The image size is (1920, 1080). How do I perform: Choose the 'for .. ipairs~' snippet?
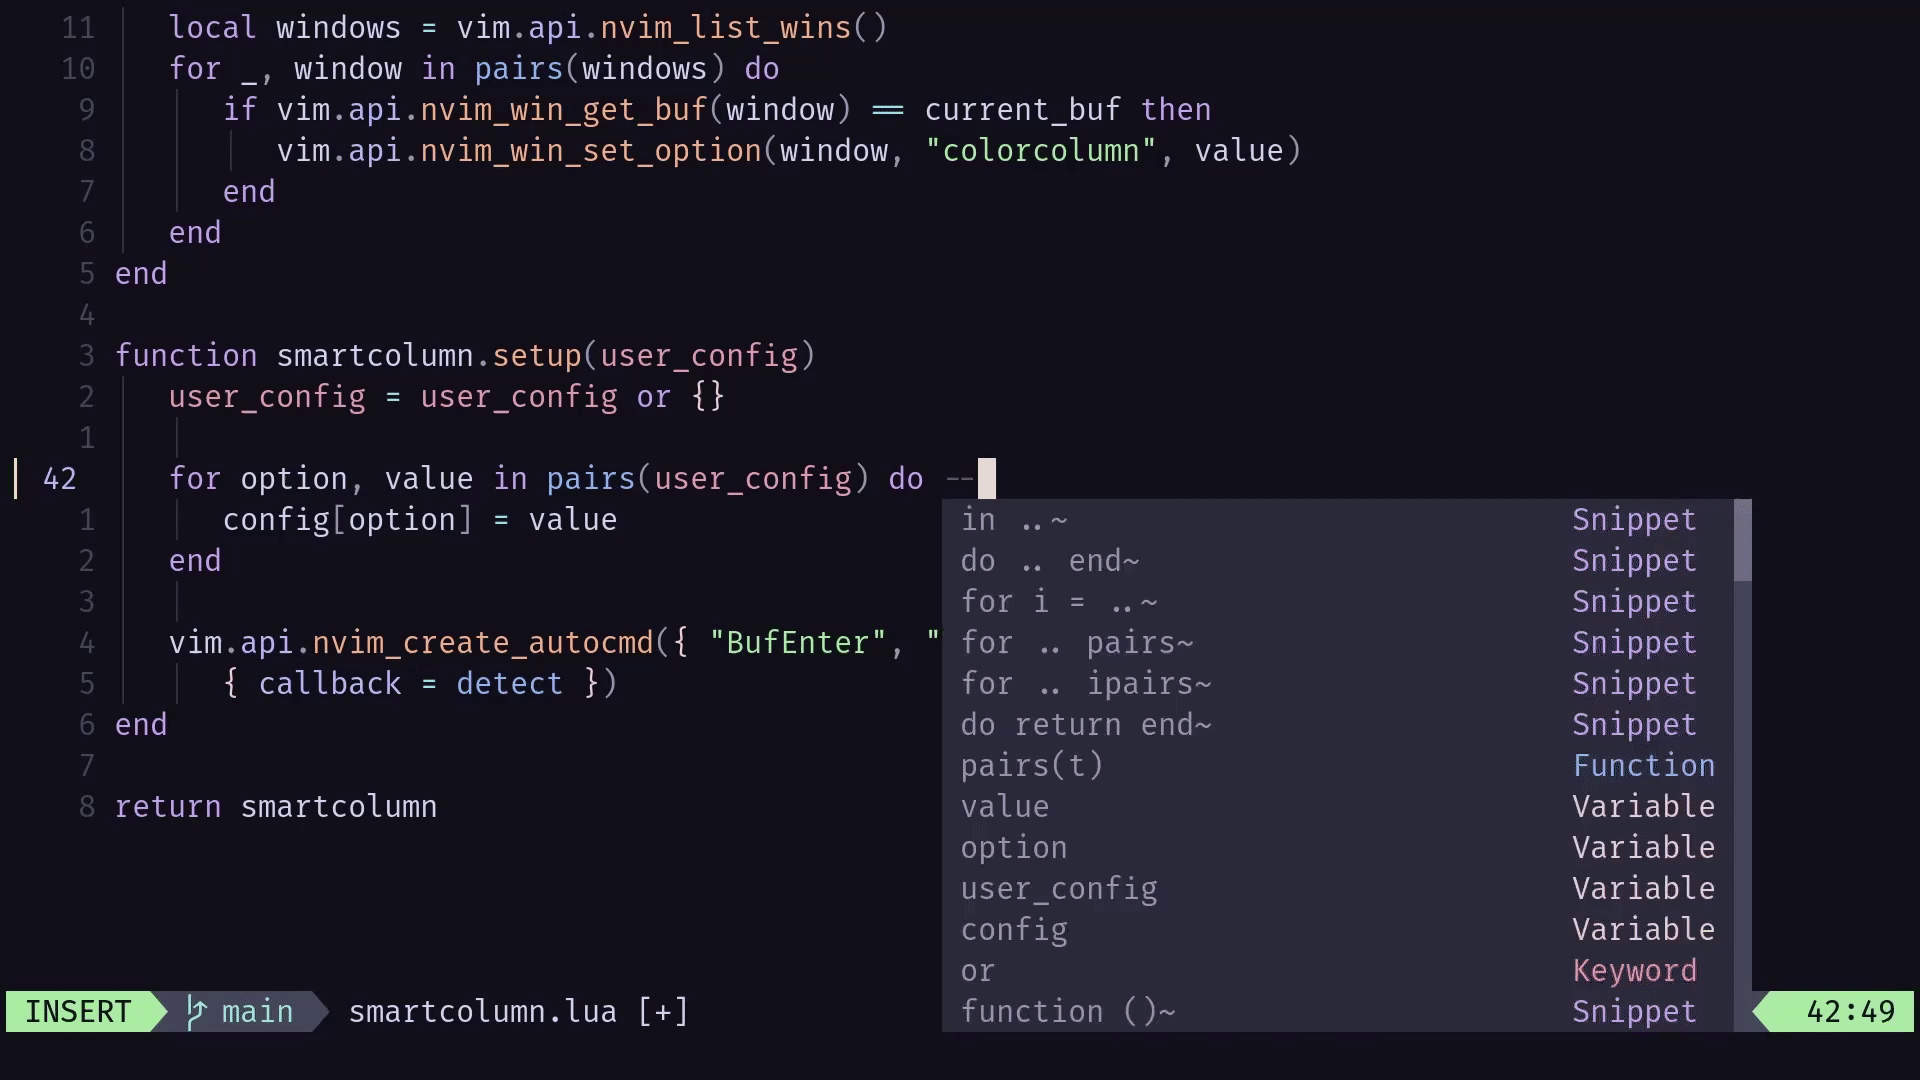(x=1086, y=684)
